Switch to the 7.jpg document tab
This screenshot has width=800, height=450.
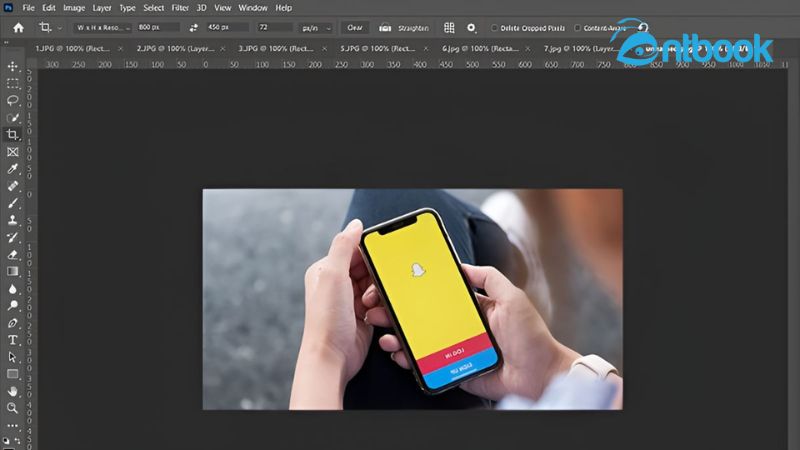pyautogui.click(x=579, y=48)
